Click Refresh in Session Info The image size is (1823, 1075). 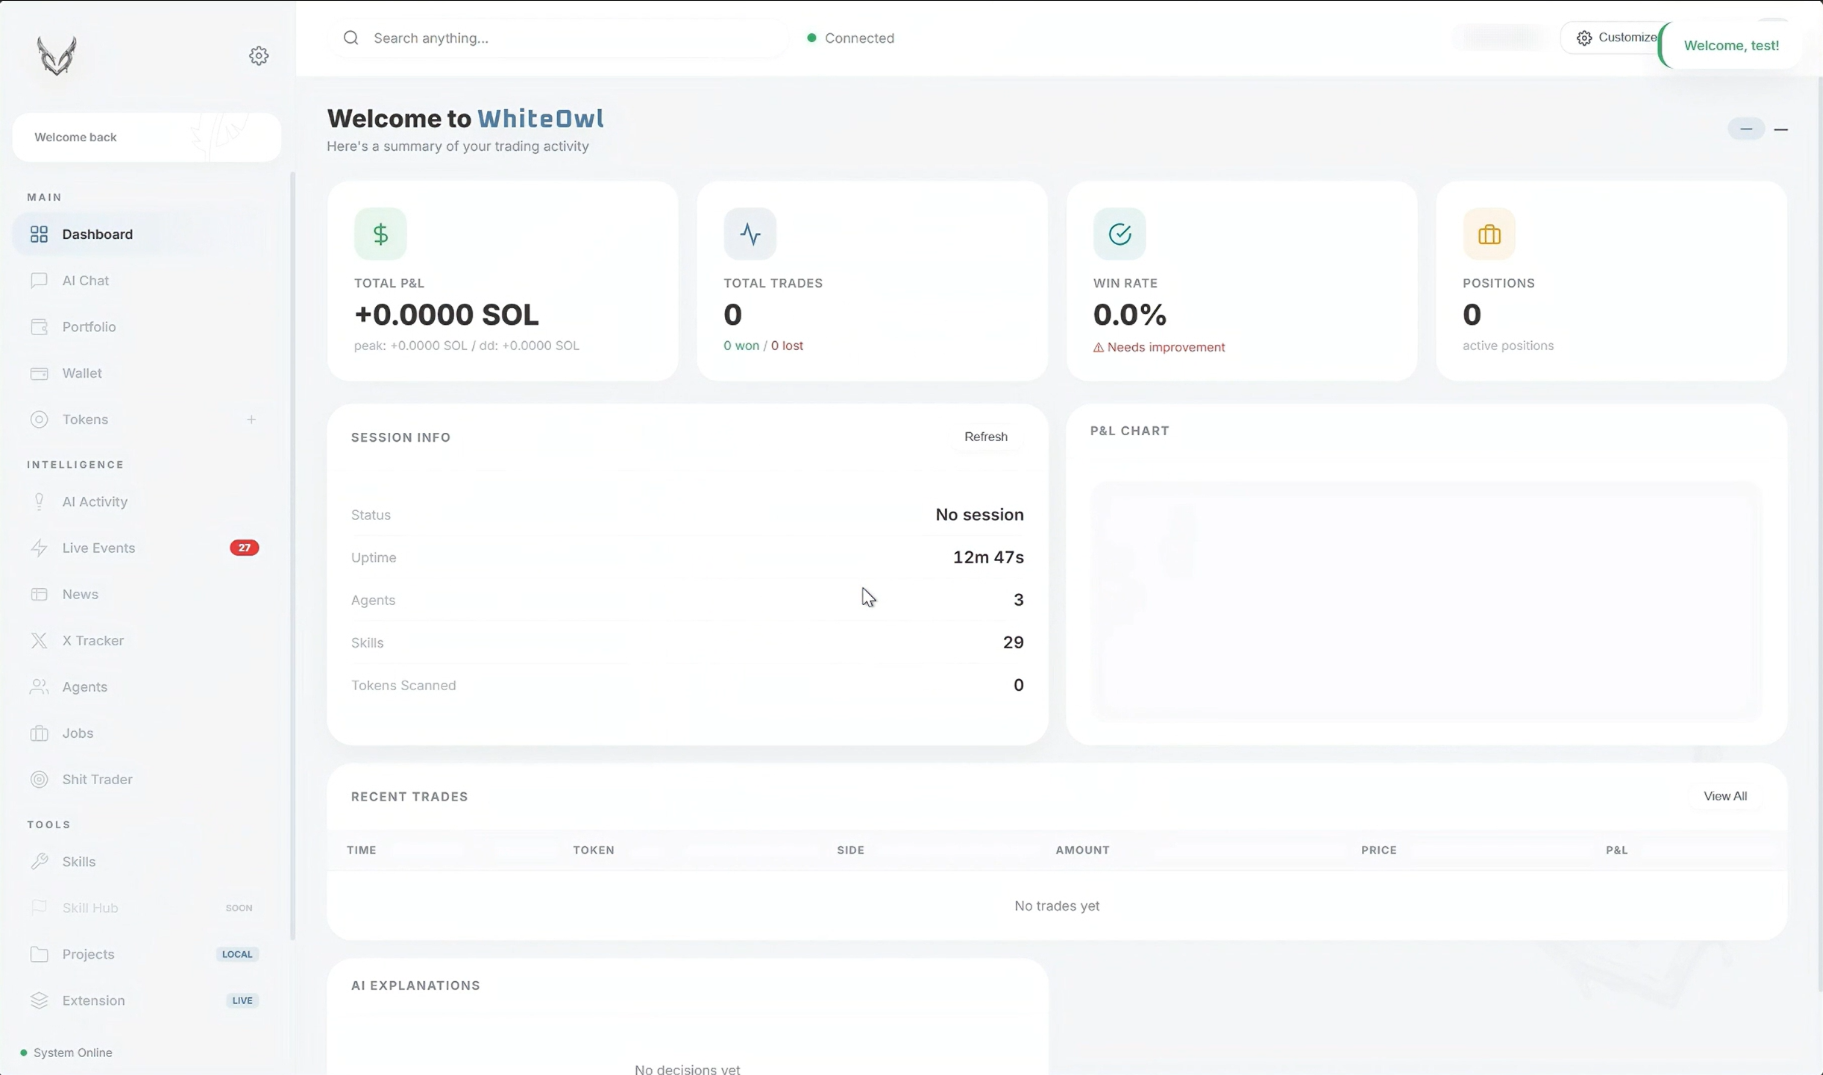tap(985, 437)
